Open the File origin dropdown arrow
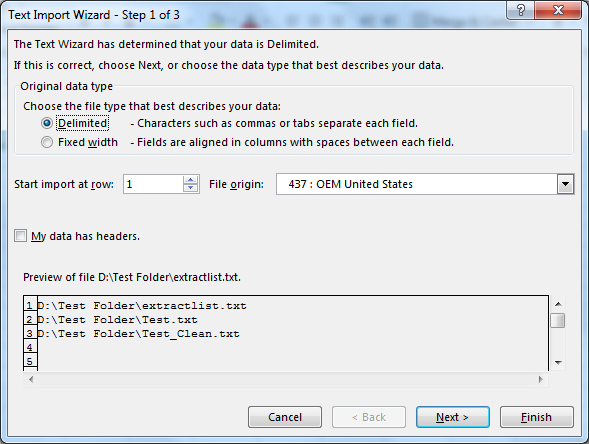Image resolution: width=589 pixels, height=444 pixels. 565,184
